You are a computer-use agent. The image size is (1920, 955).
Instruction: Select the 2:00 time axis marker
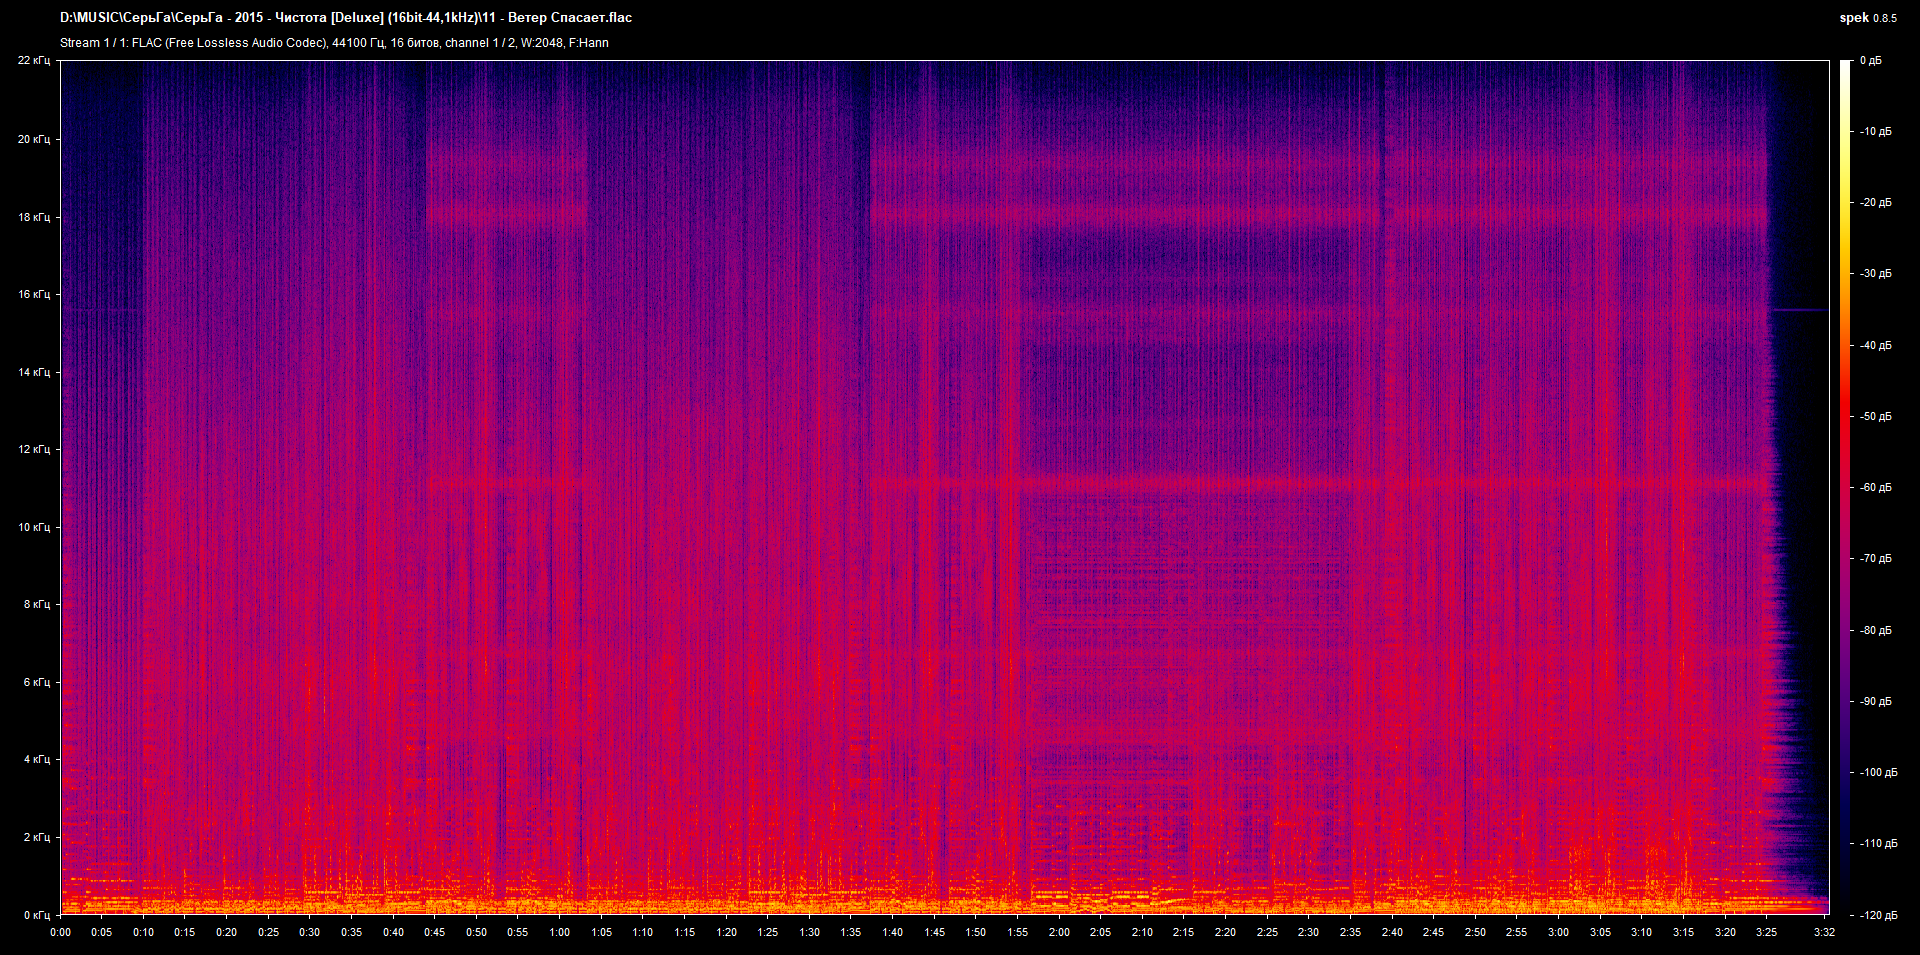click(1059, 932)
